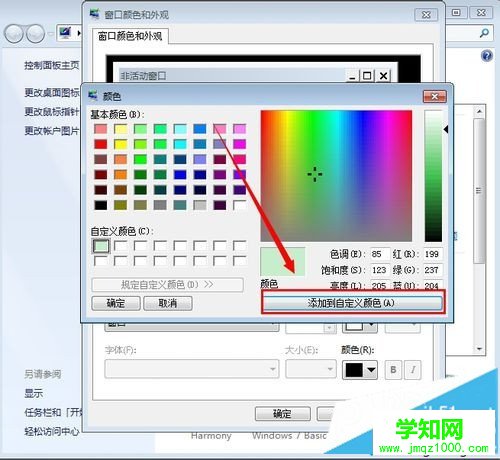Select the second empty custom color slot
The height and width of the screenshot is (460, 500).
click(x=121, y=246)
